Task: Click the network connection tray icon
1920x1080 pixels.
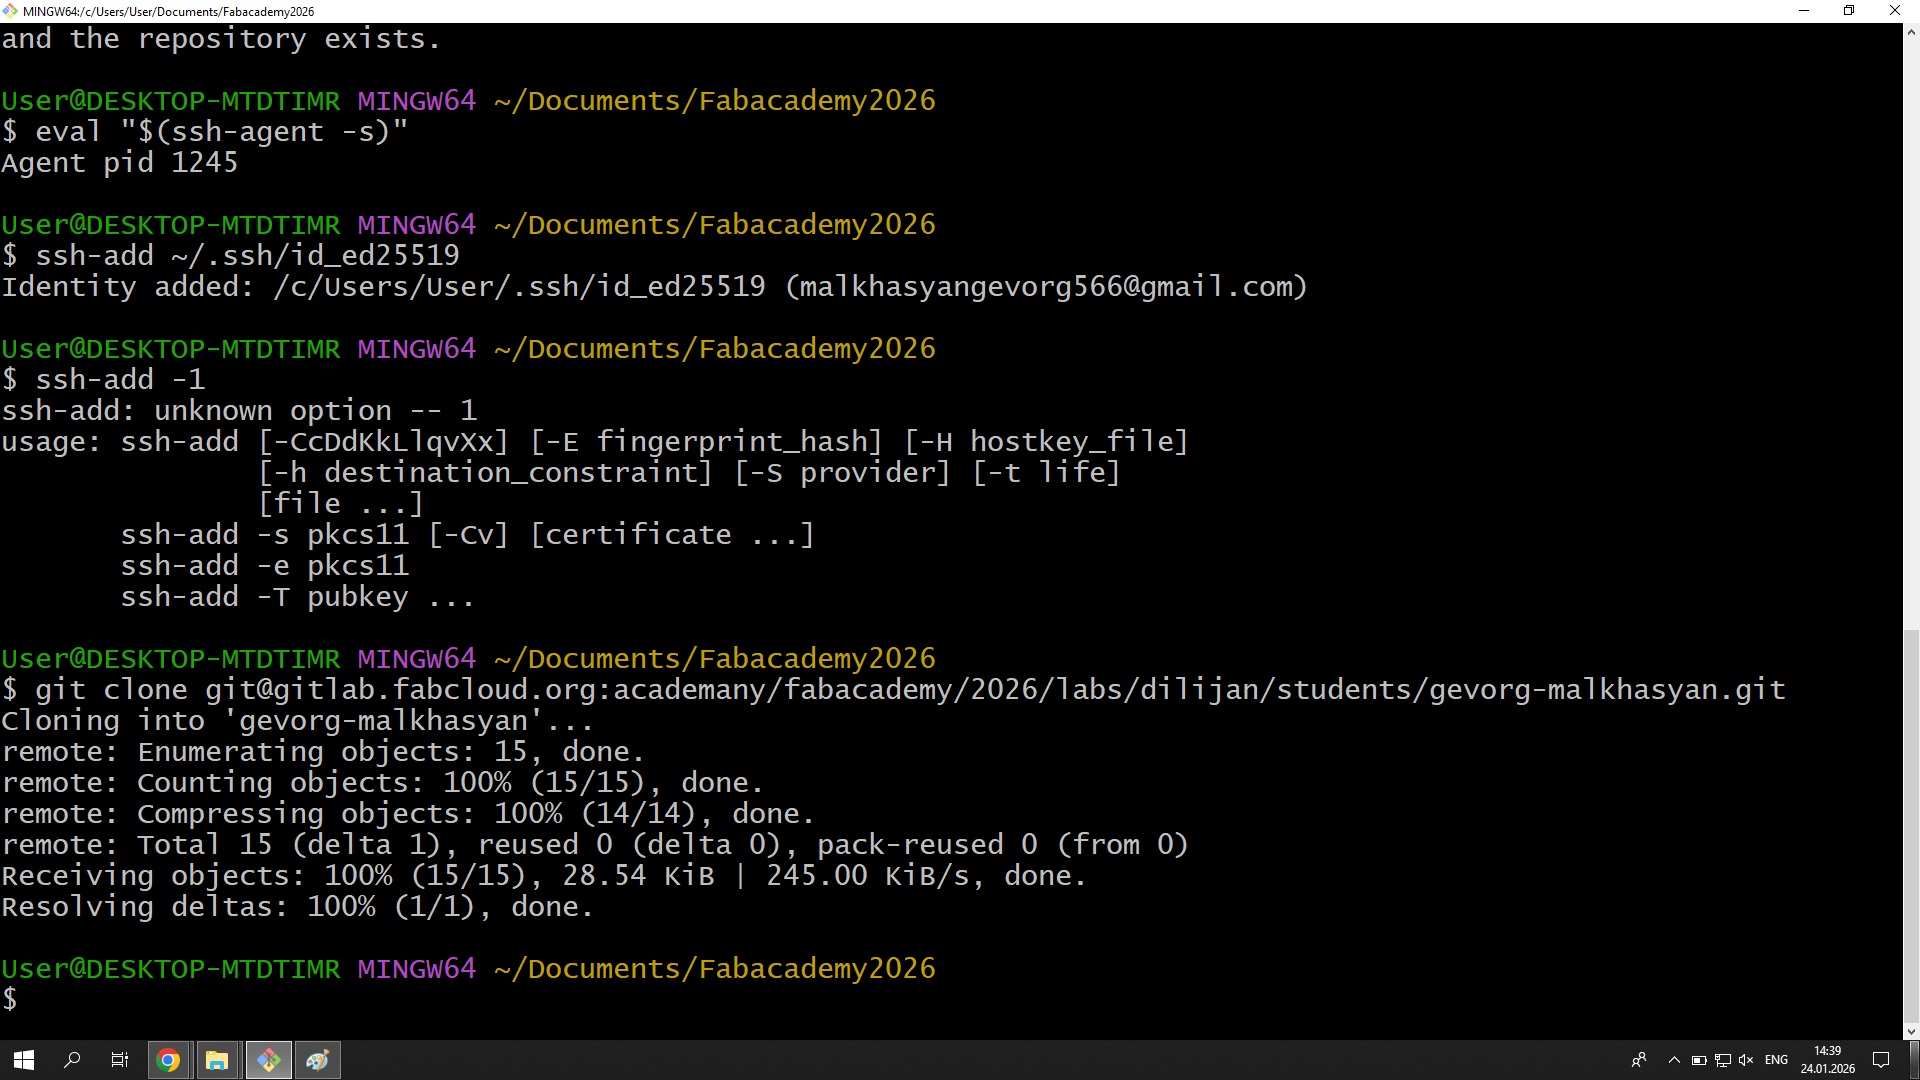Action: 1722,1060
